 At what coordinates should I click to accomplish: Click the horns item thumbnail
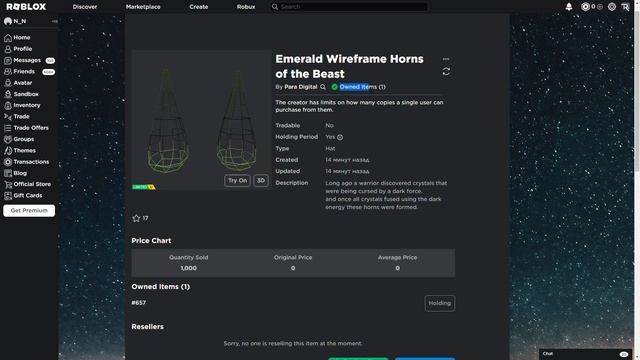[202, 120]
